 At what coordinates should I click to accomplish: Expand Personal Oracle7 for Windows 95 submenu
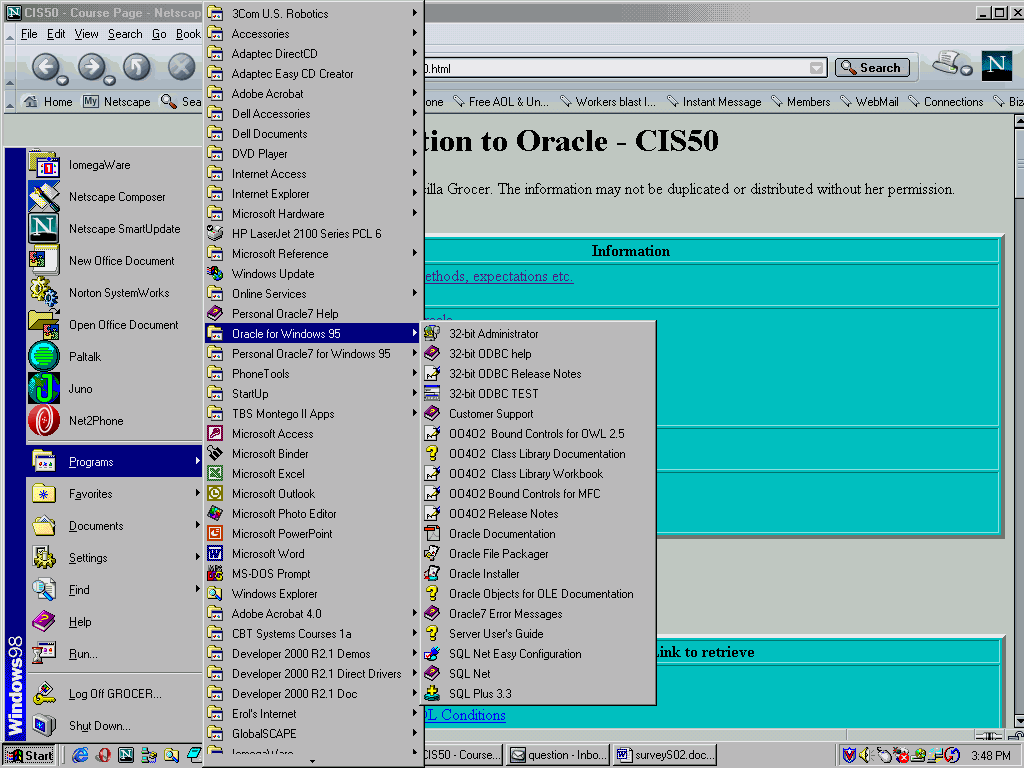[313, 354]
